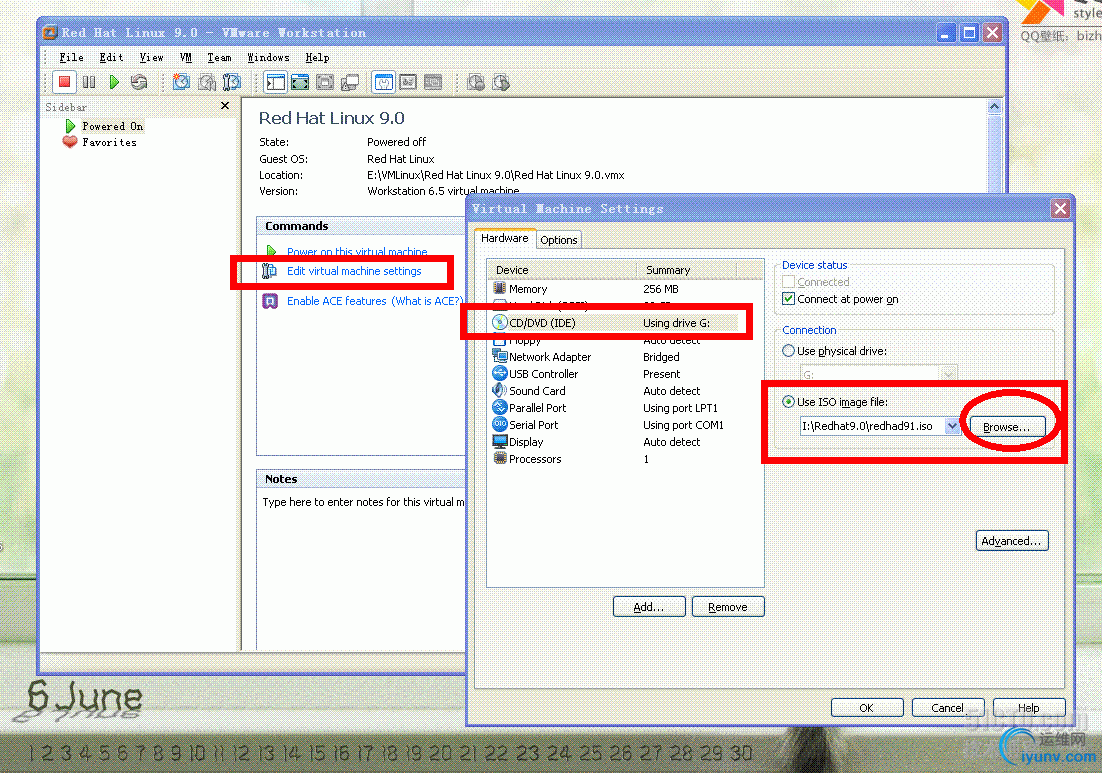
Task: Click the Advanced... button
Action: point(1012,540)
